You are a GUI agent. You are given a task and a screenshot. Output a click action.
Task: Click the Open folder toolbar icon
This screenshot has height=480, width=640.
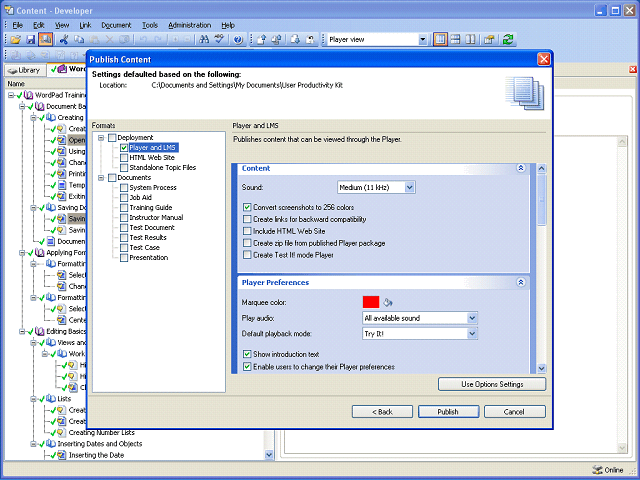[16, 40]
